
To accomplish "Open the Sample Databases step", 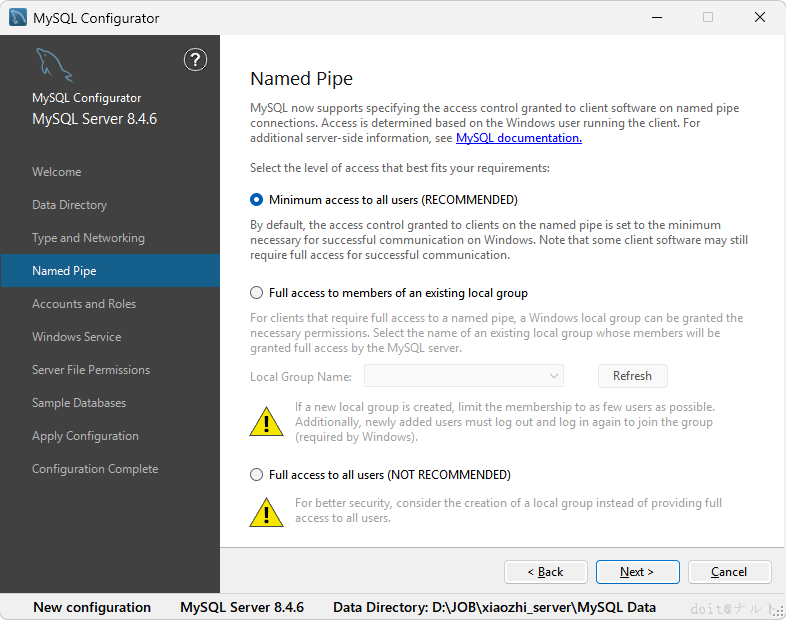I will point(79,403).
